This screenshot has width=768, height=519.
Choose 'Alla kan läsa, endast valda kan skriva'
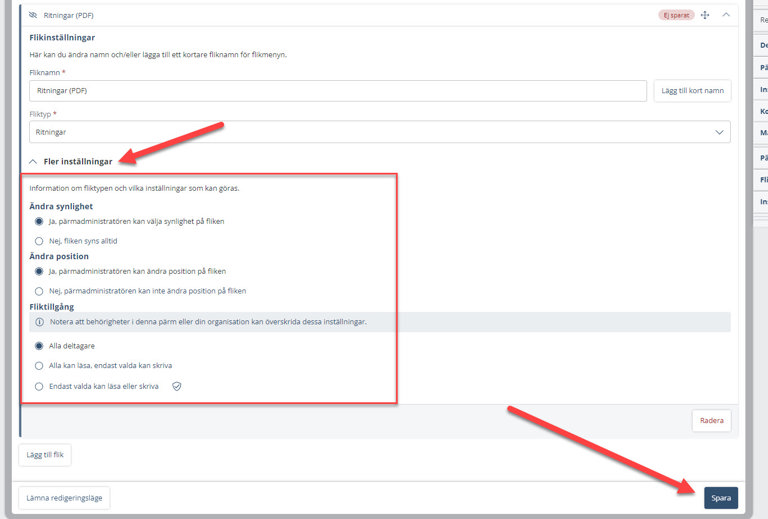pyautogui.click(x=39, y=366)
